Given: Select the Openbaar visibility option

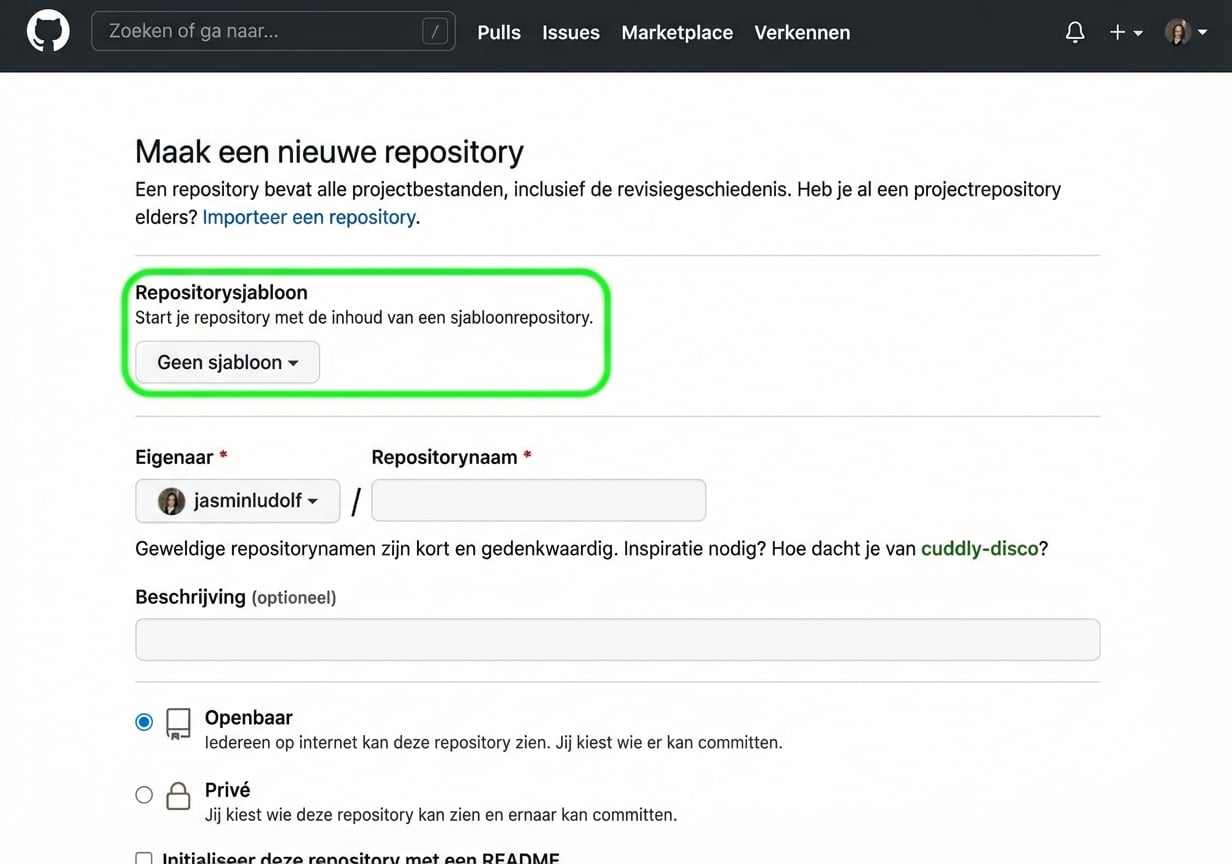Looking at the screenshot, I should tap(143, 721).
